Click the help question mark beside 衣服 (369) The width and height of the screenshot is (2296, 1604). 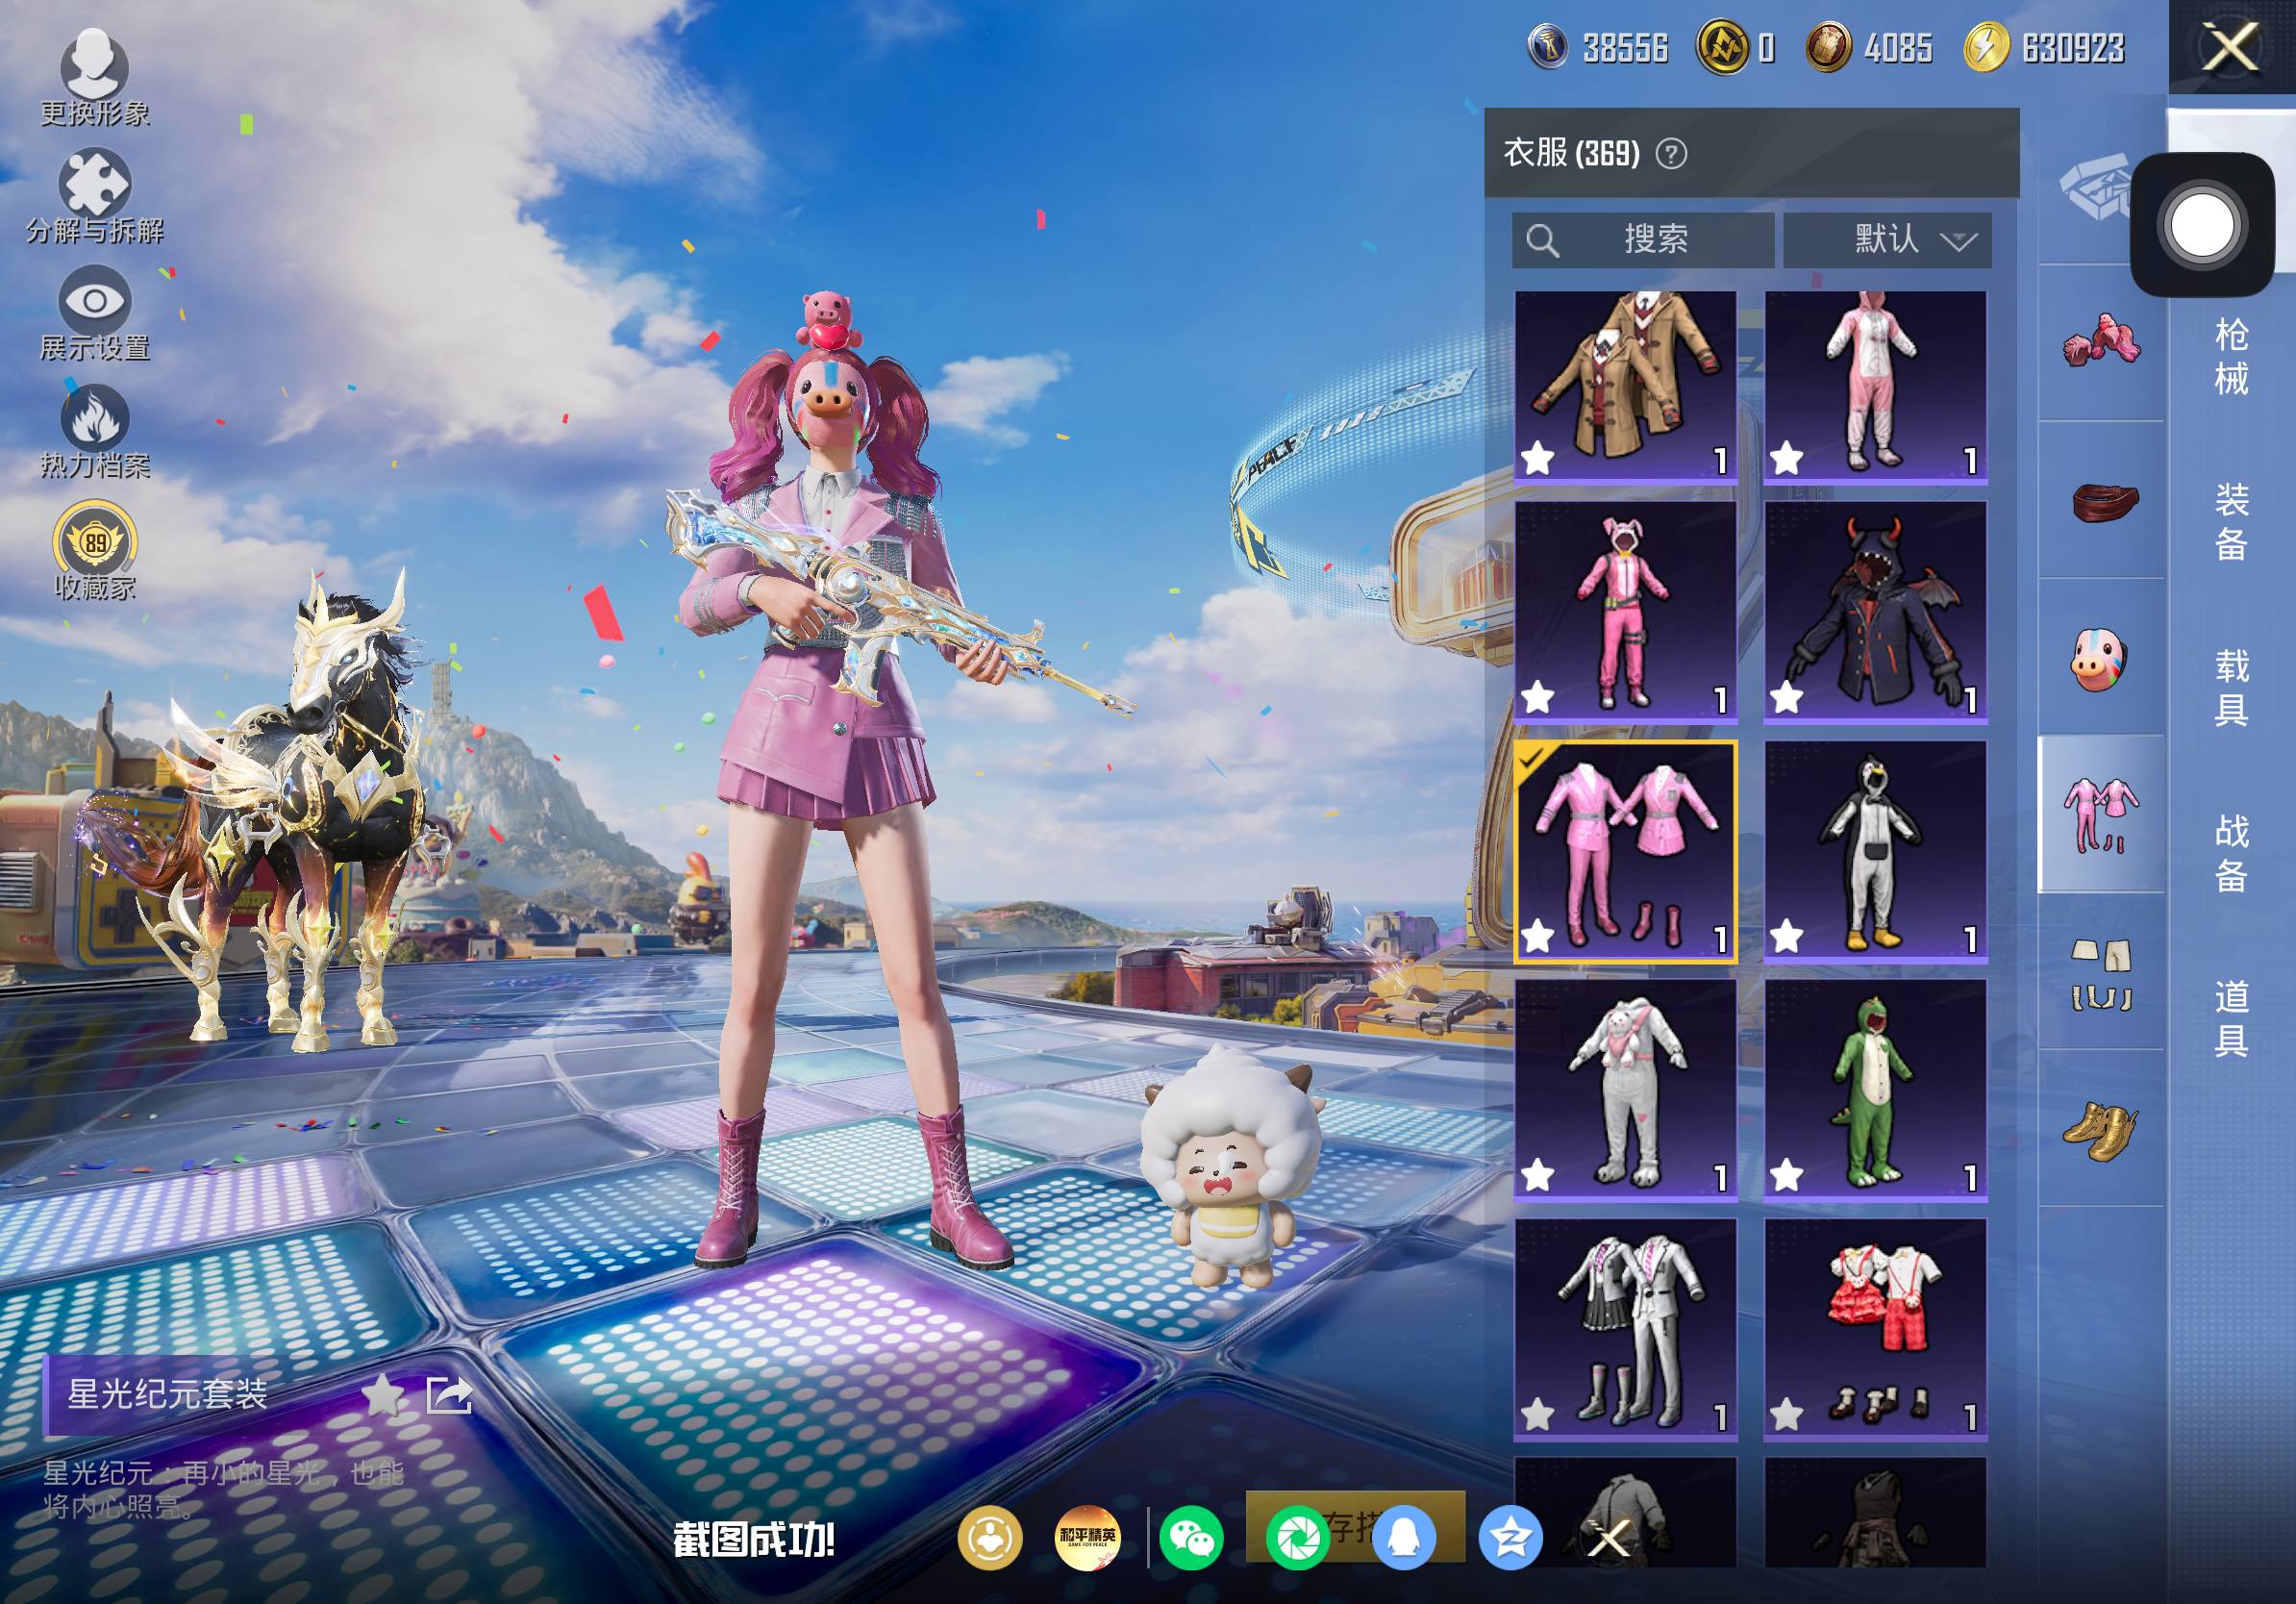1671,153
